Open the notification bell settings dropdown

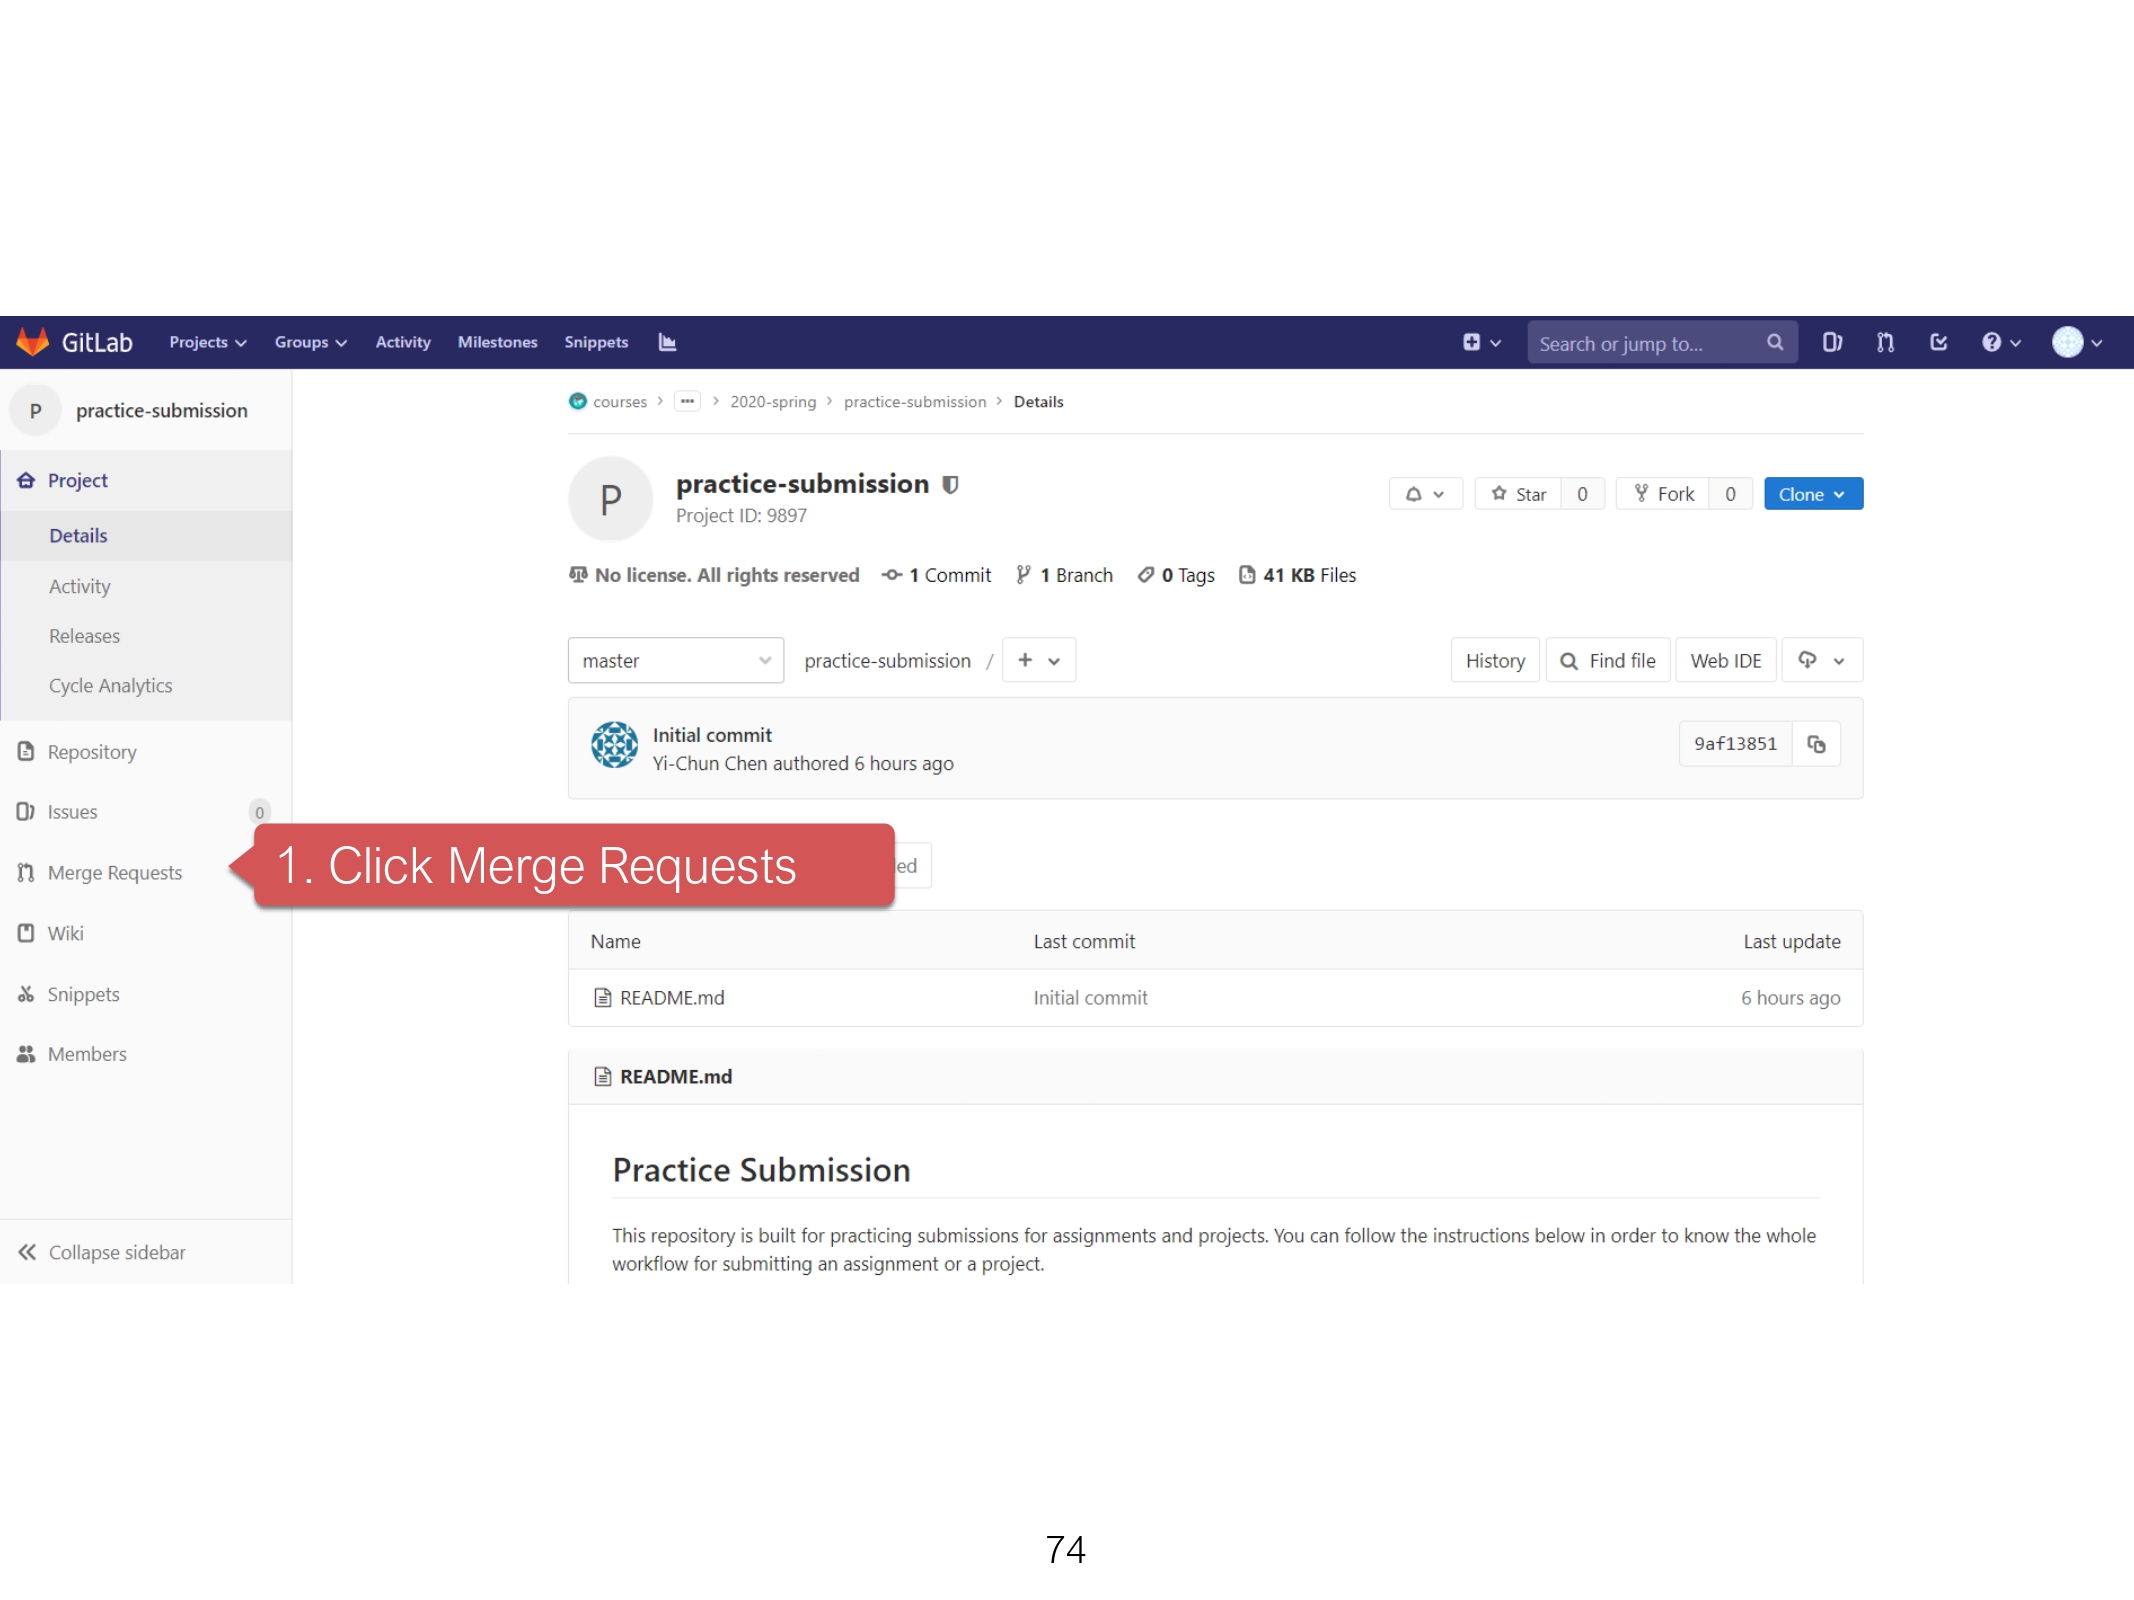[x=1425, y=494]
